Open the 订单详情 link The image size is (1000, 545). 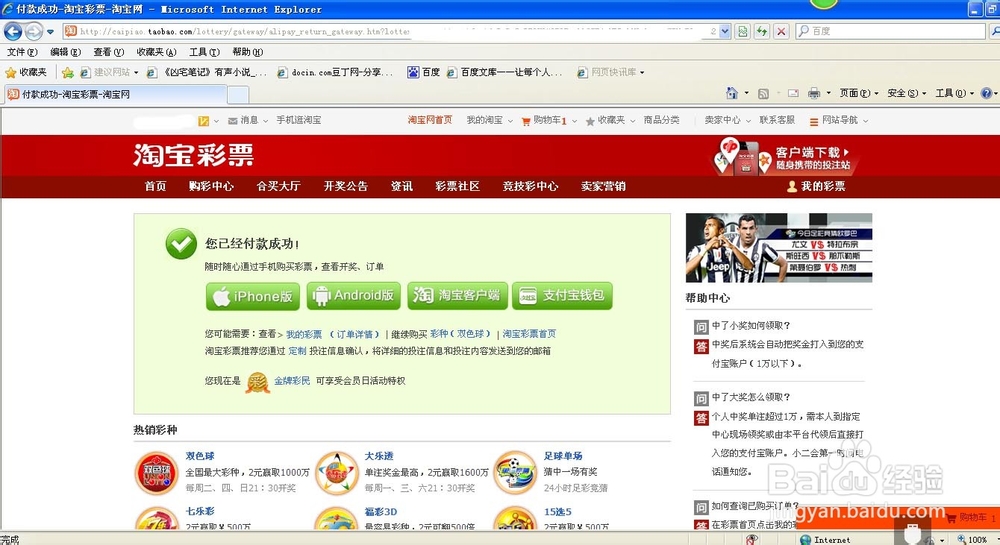tap(355, 334)
